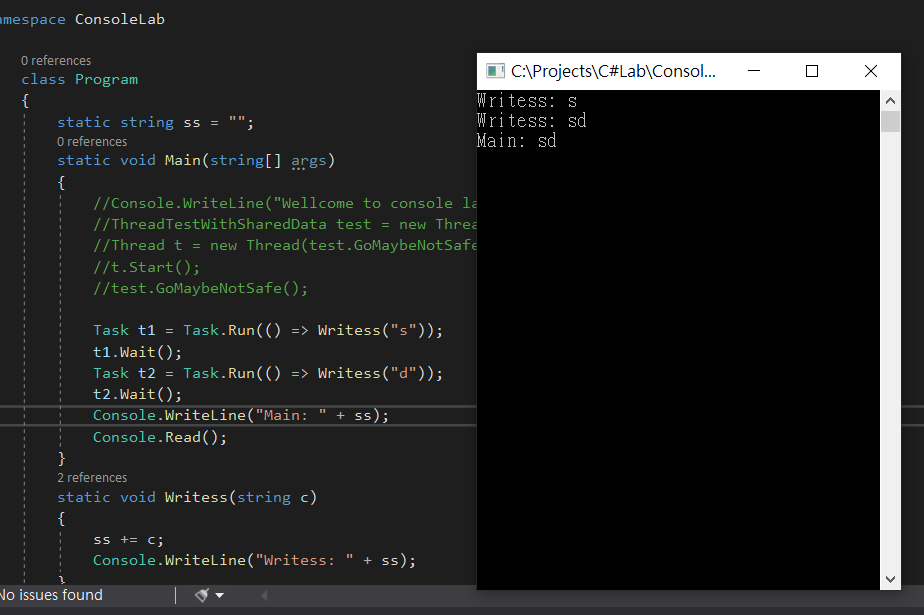The image size is (924, 615).
Task: Click the 'ss += c;' statement
Action: (128, 540)
